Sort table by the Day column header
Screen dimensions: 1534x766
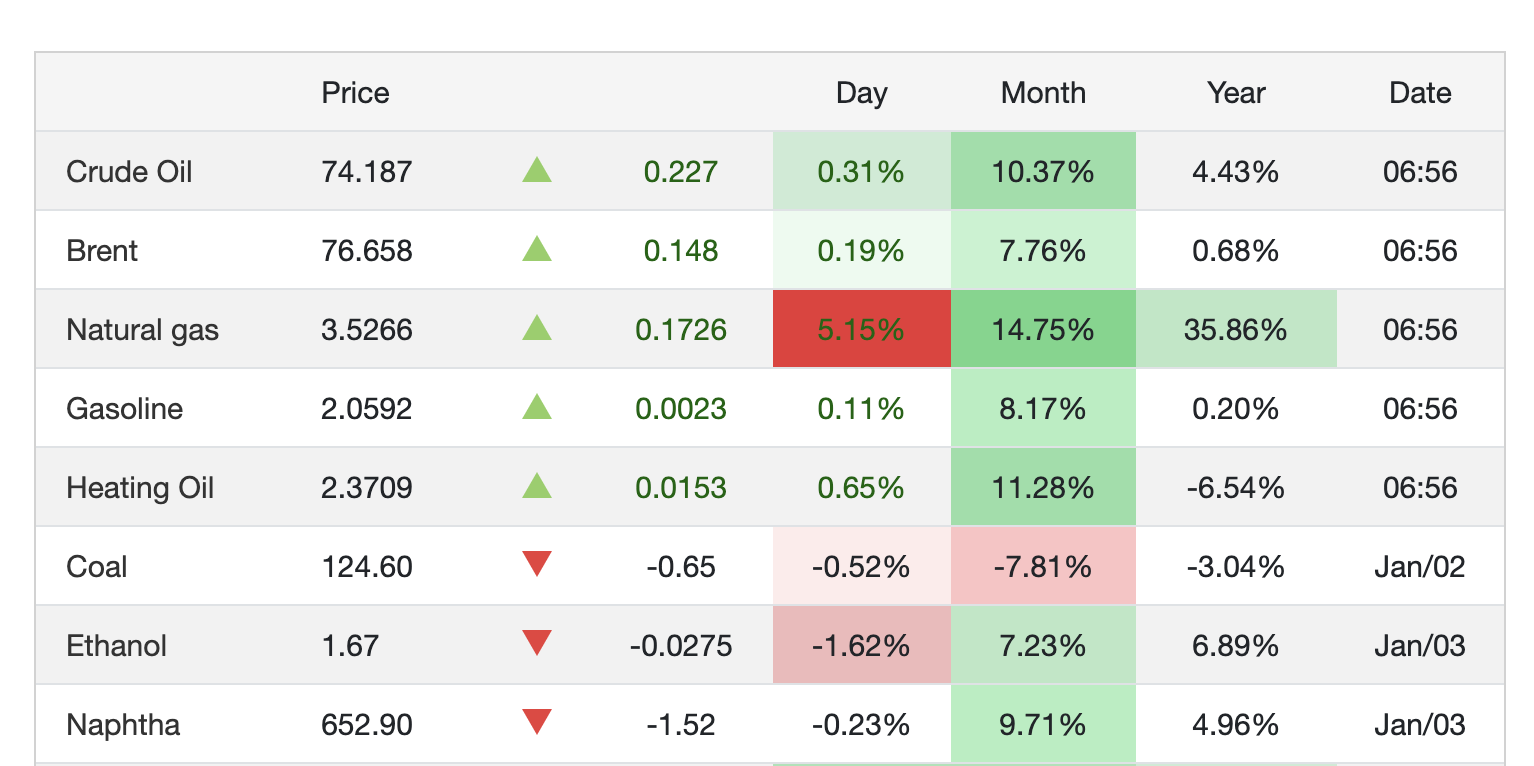[861, 93]
